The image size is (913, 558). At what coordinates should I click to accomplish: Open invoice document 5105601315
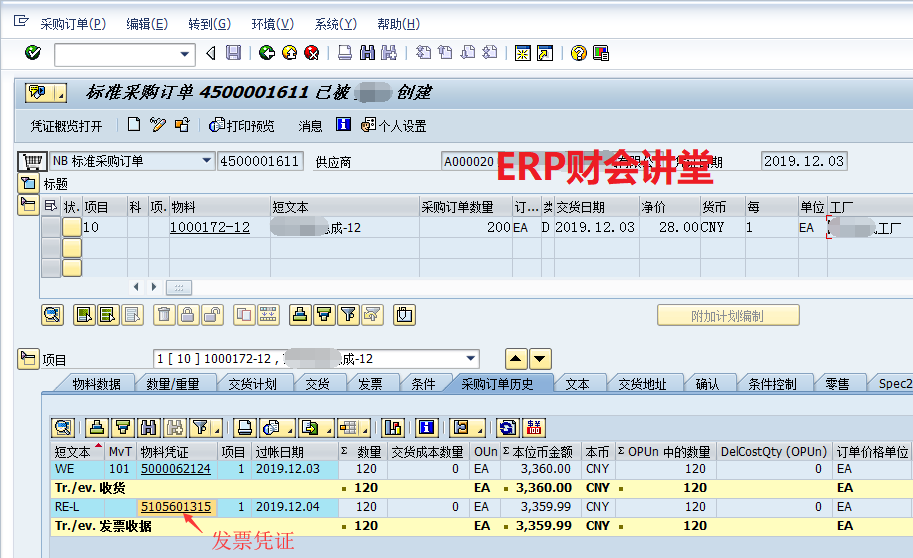pyautogui.click(x=176, y=507)
